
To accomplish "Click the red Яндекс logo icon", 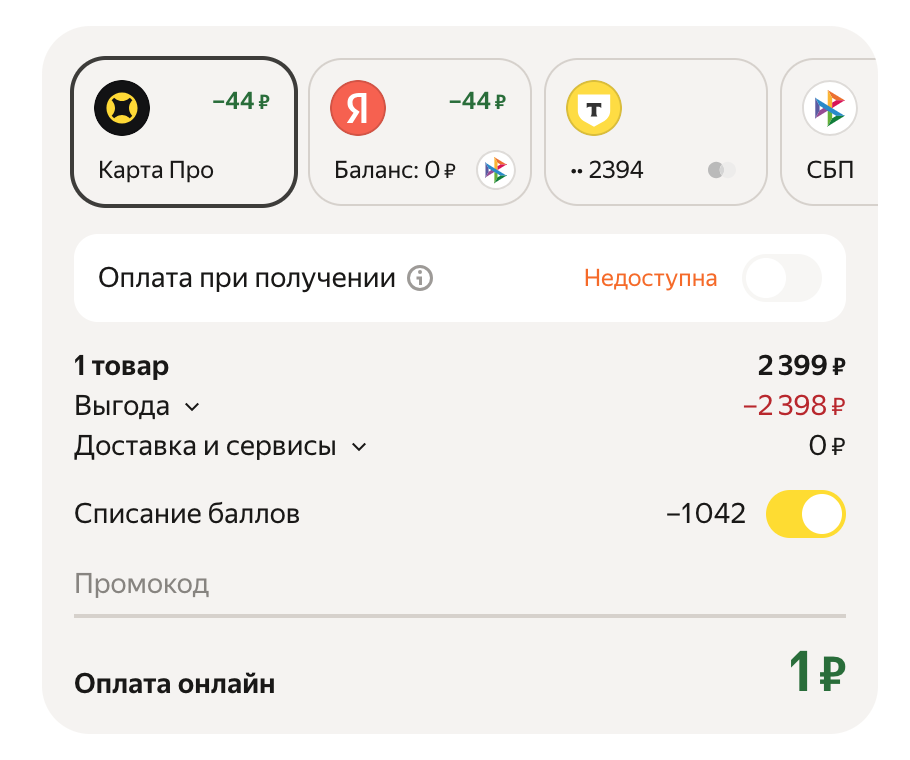I will [358, 107].
